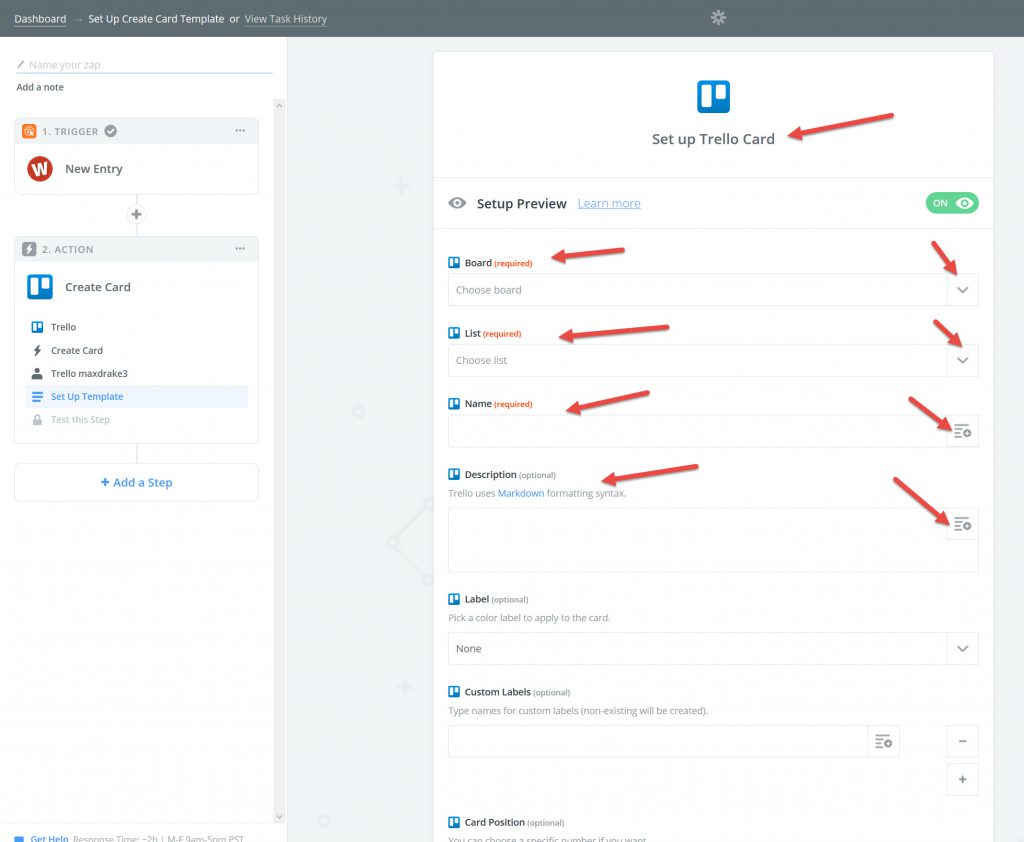Screen dimensions: 1024x842
Task: Go to Dashboard via breadcrumb link
Action: pos(40,19)
